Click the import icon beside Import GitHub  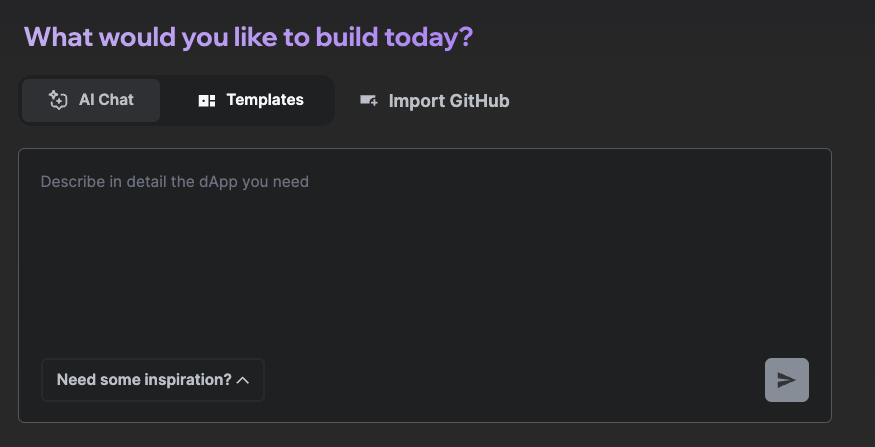369,100
